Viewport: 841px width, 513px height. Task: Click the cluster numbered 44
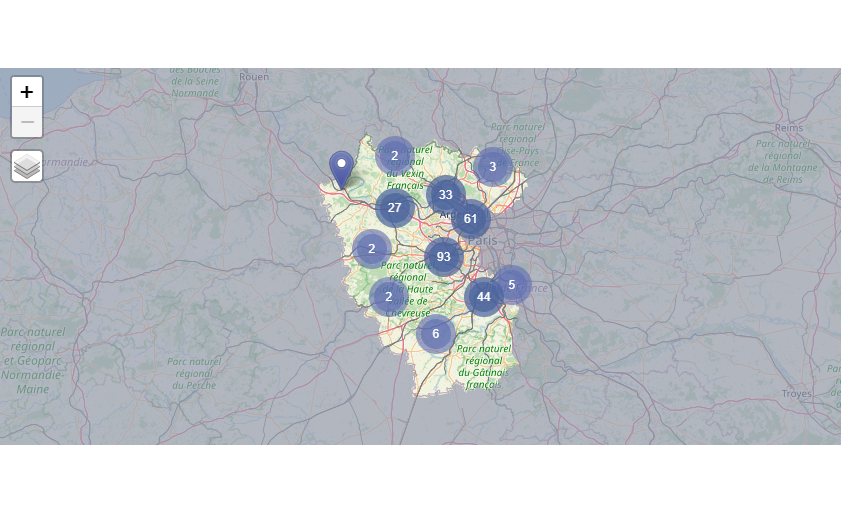point(483,297)
